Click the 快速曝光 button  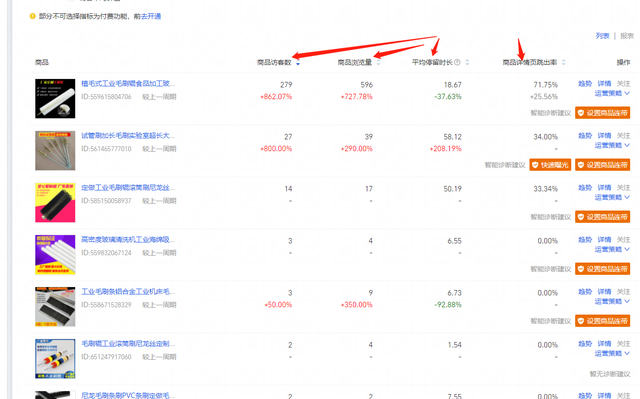(550, 165)
